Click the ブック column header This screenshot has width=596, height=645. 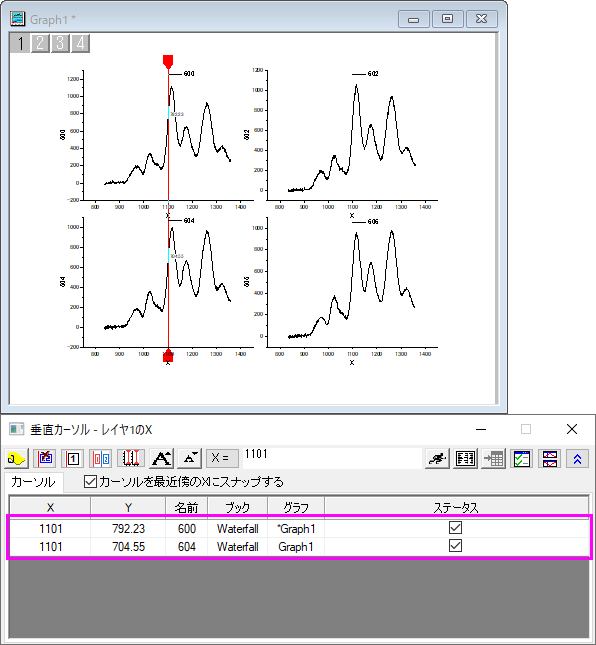[238, 507]
